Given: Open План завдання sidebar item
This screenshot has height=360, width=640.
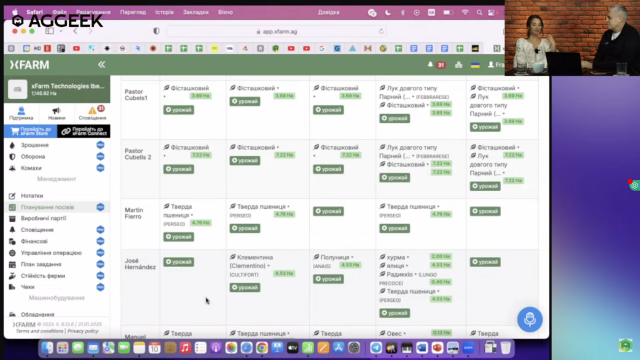Looking at the screenshot, I should pos(41,264).
